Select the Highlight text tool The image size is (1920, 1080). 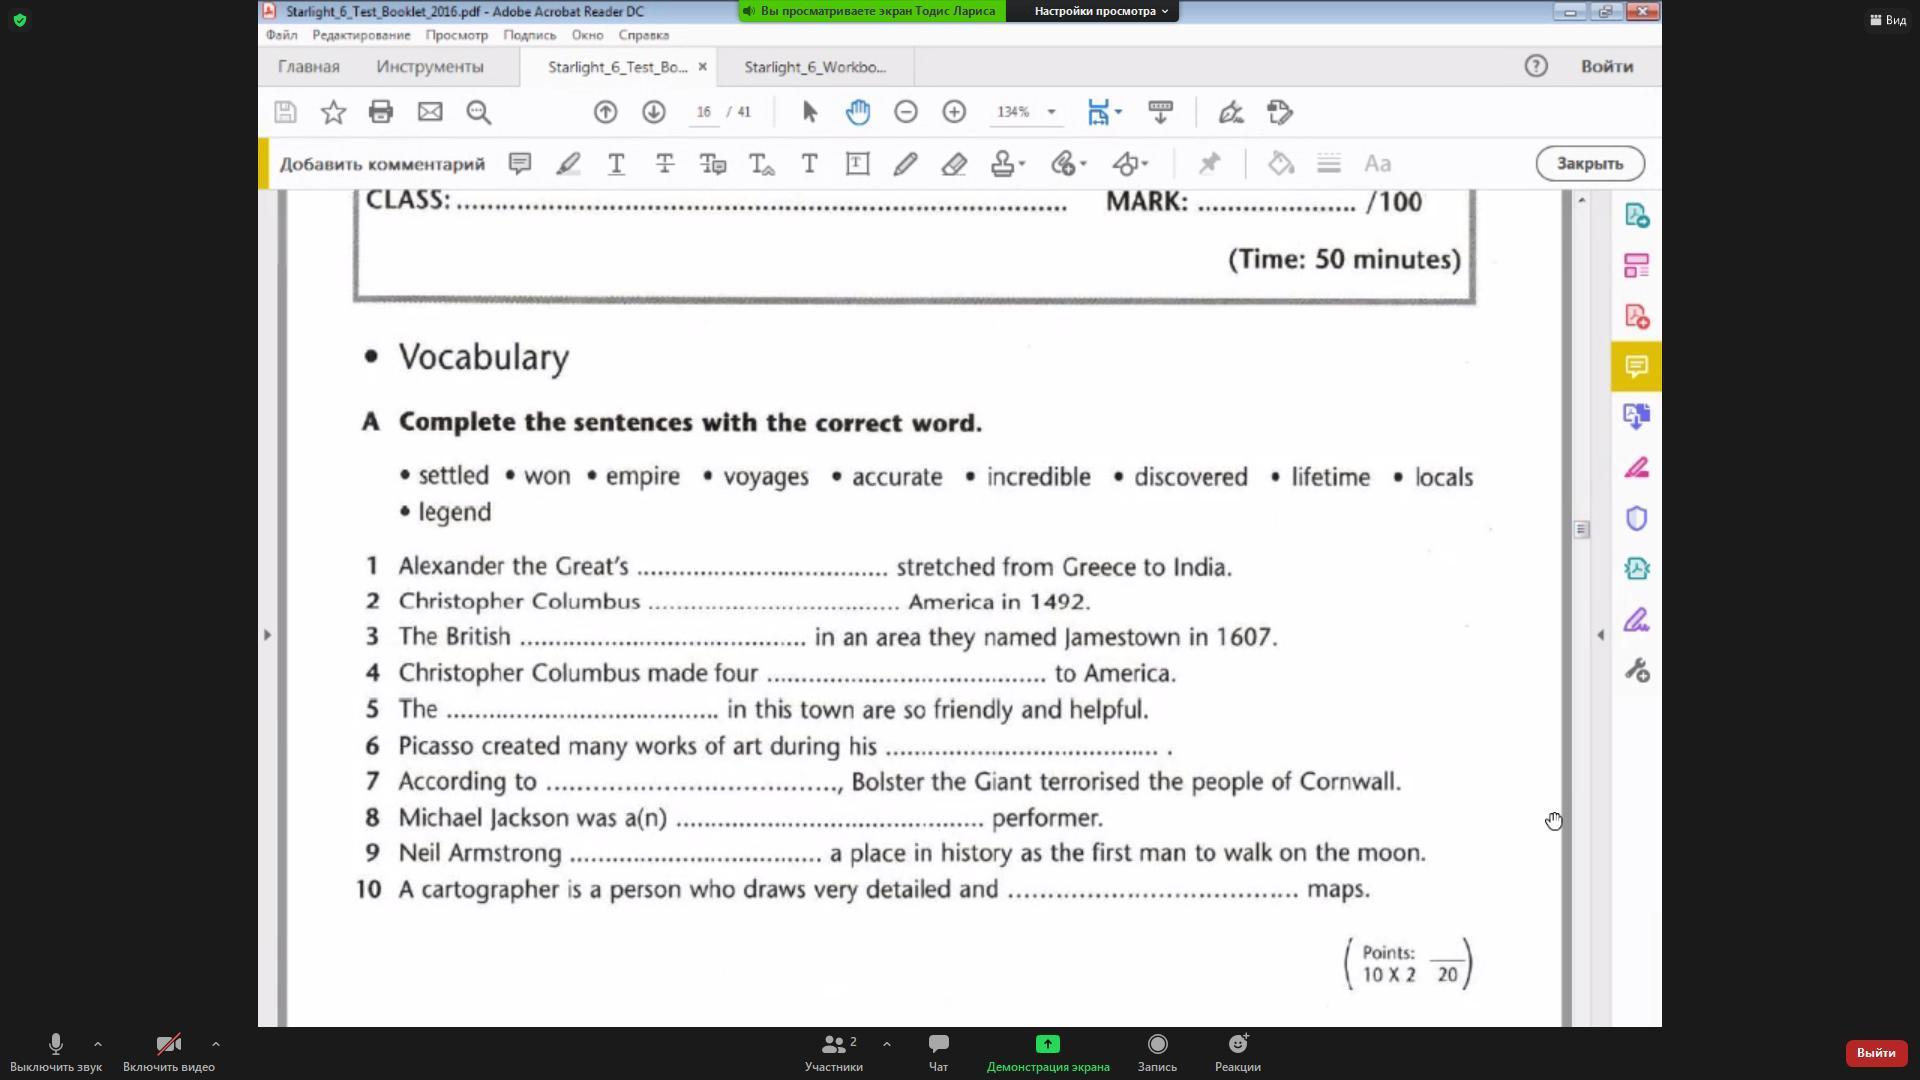point(568,164)
